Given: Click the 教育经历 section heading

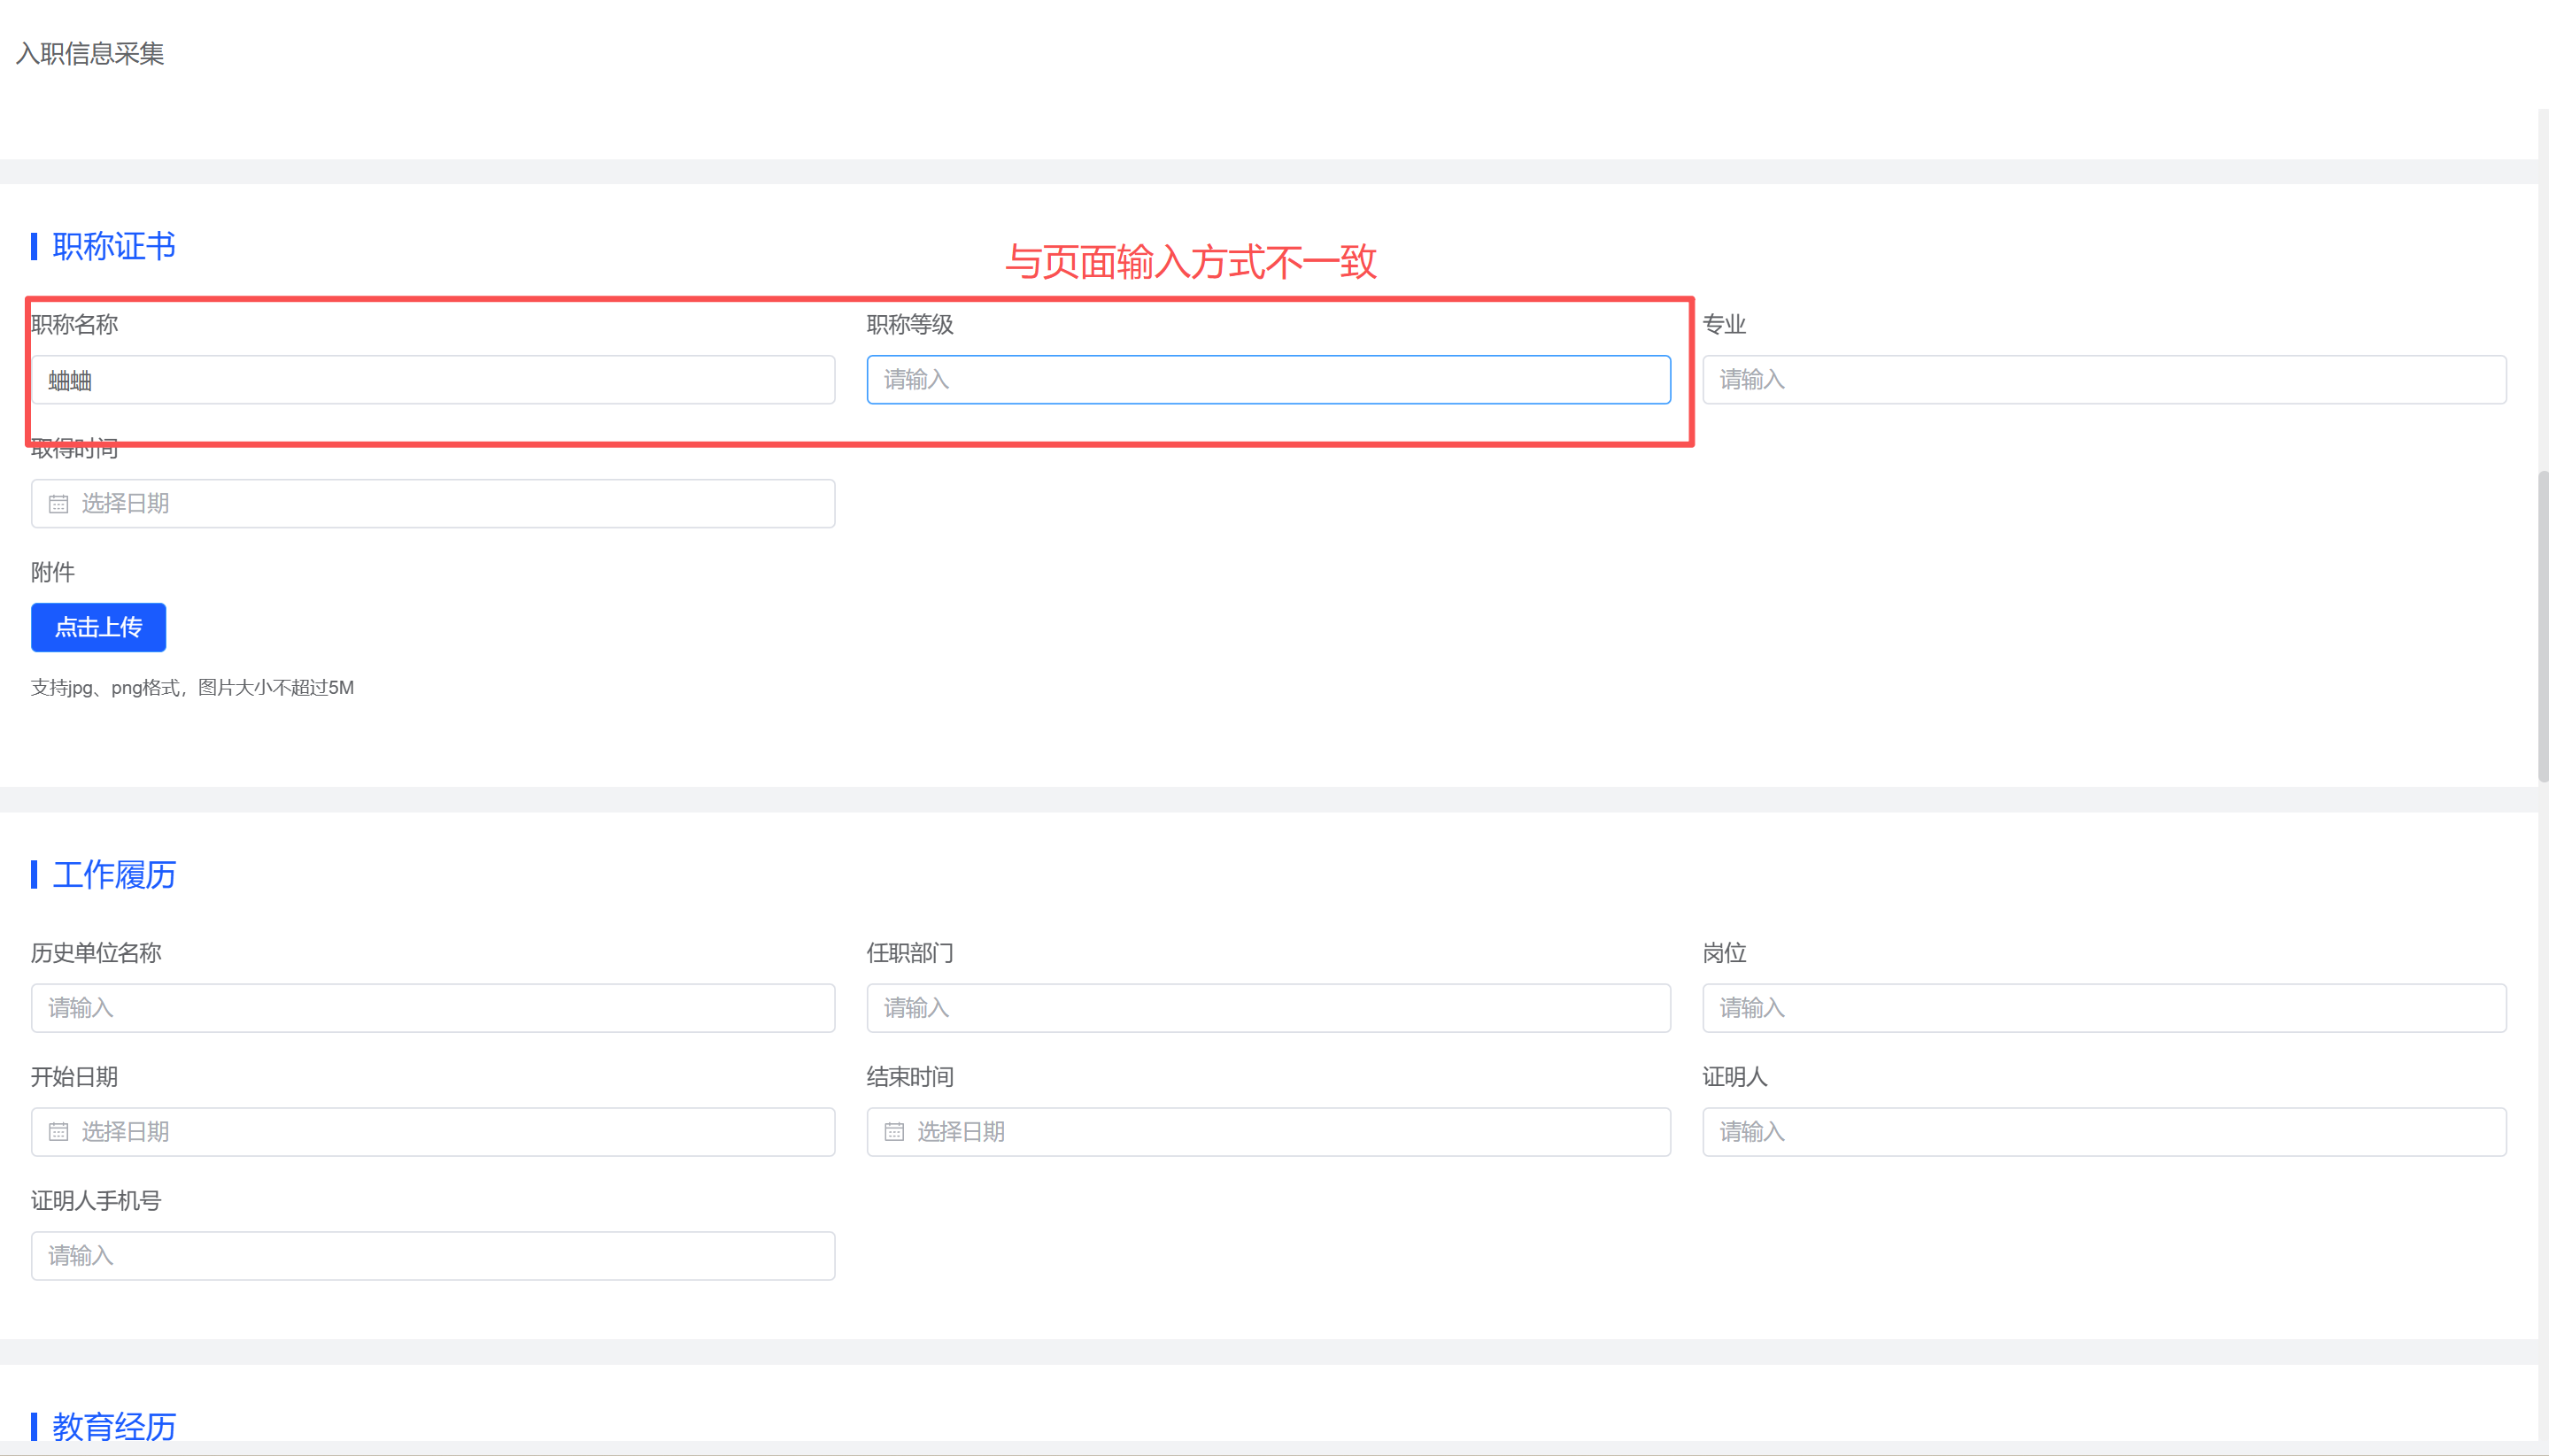Looking at the screenshot, I should pyautogui.click(x=113, y=1426).
